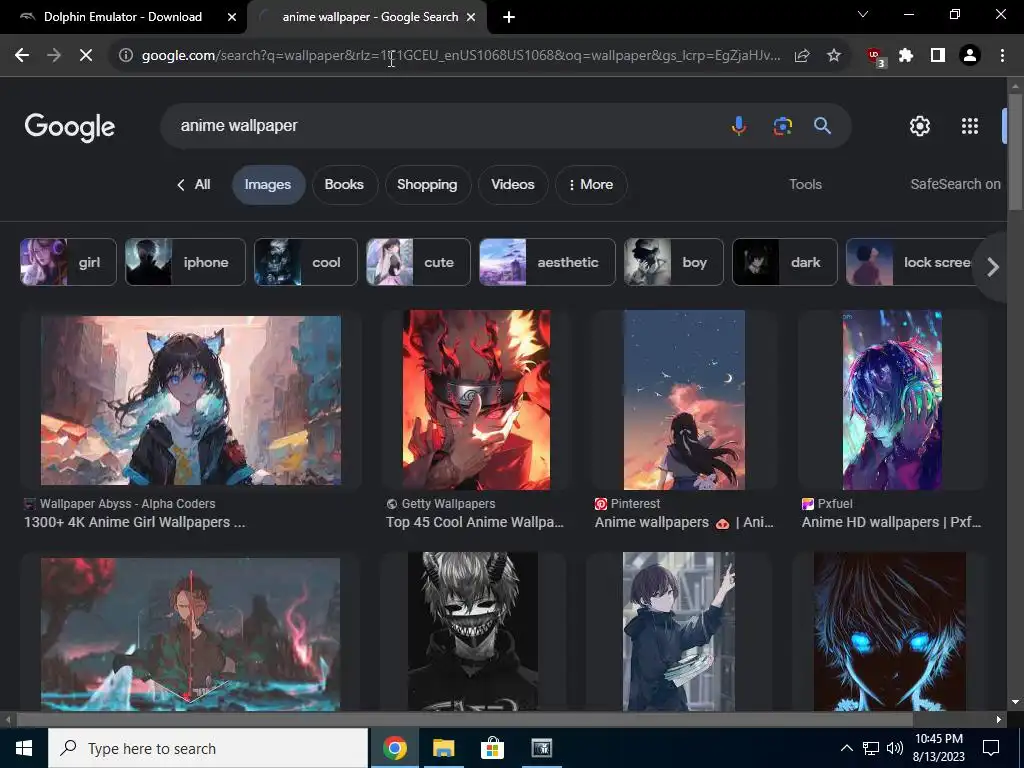Viewport: 1024px width, 768px height.
Task: Switch to Videos results
Action: [513, 185]
